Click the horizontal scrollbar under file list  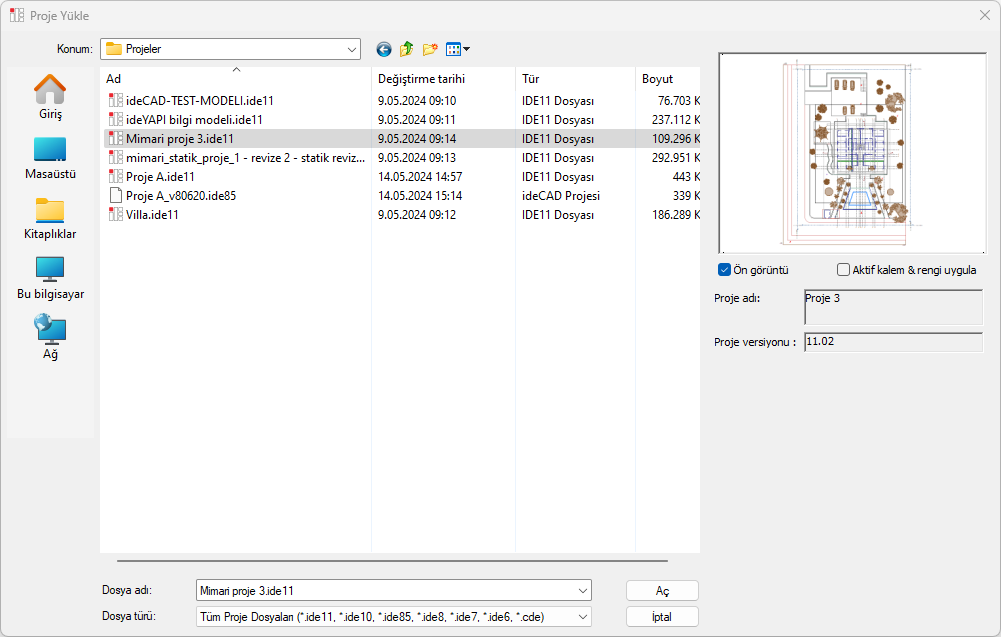pos(392,561)
